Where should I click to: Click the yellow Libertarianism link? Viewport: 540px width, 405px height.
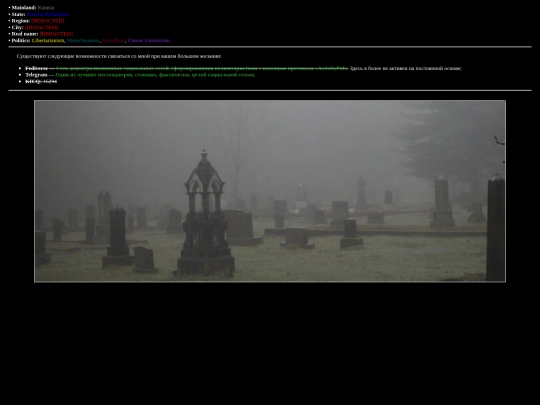tap(48, 41)
